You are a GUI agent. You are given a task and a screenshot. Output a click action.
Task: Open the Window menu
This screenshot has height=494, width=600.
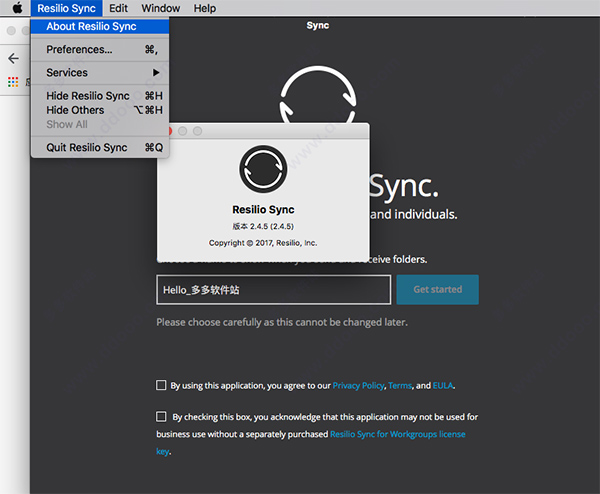pos(160,8)
